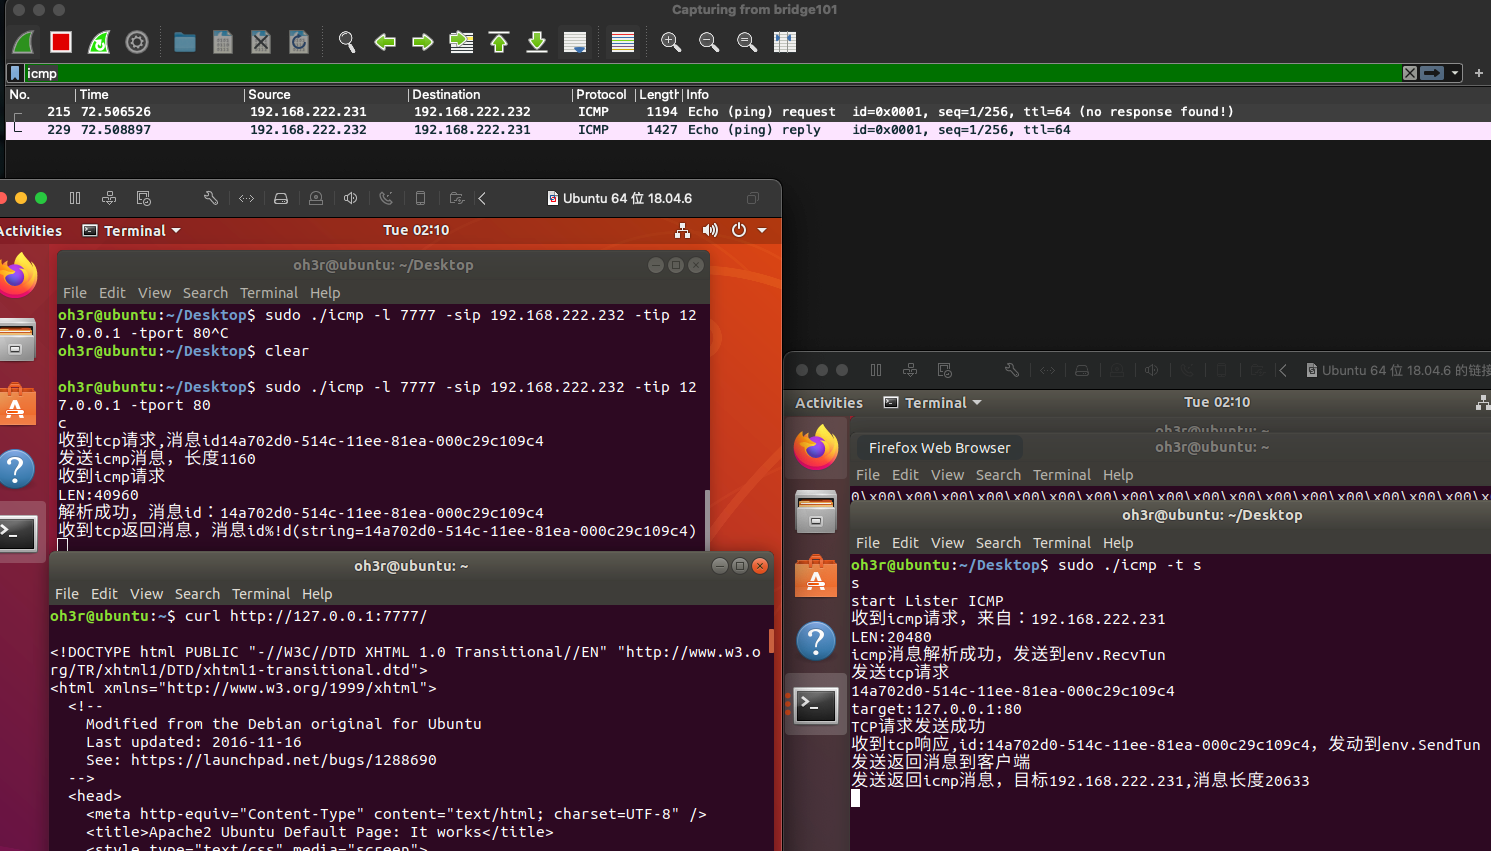Open Terminal app menu in right VM

coord(933,402)
